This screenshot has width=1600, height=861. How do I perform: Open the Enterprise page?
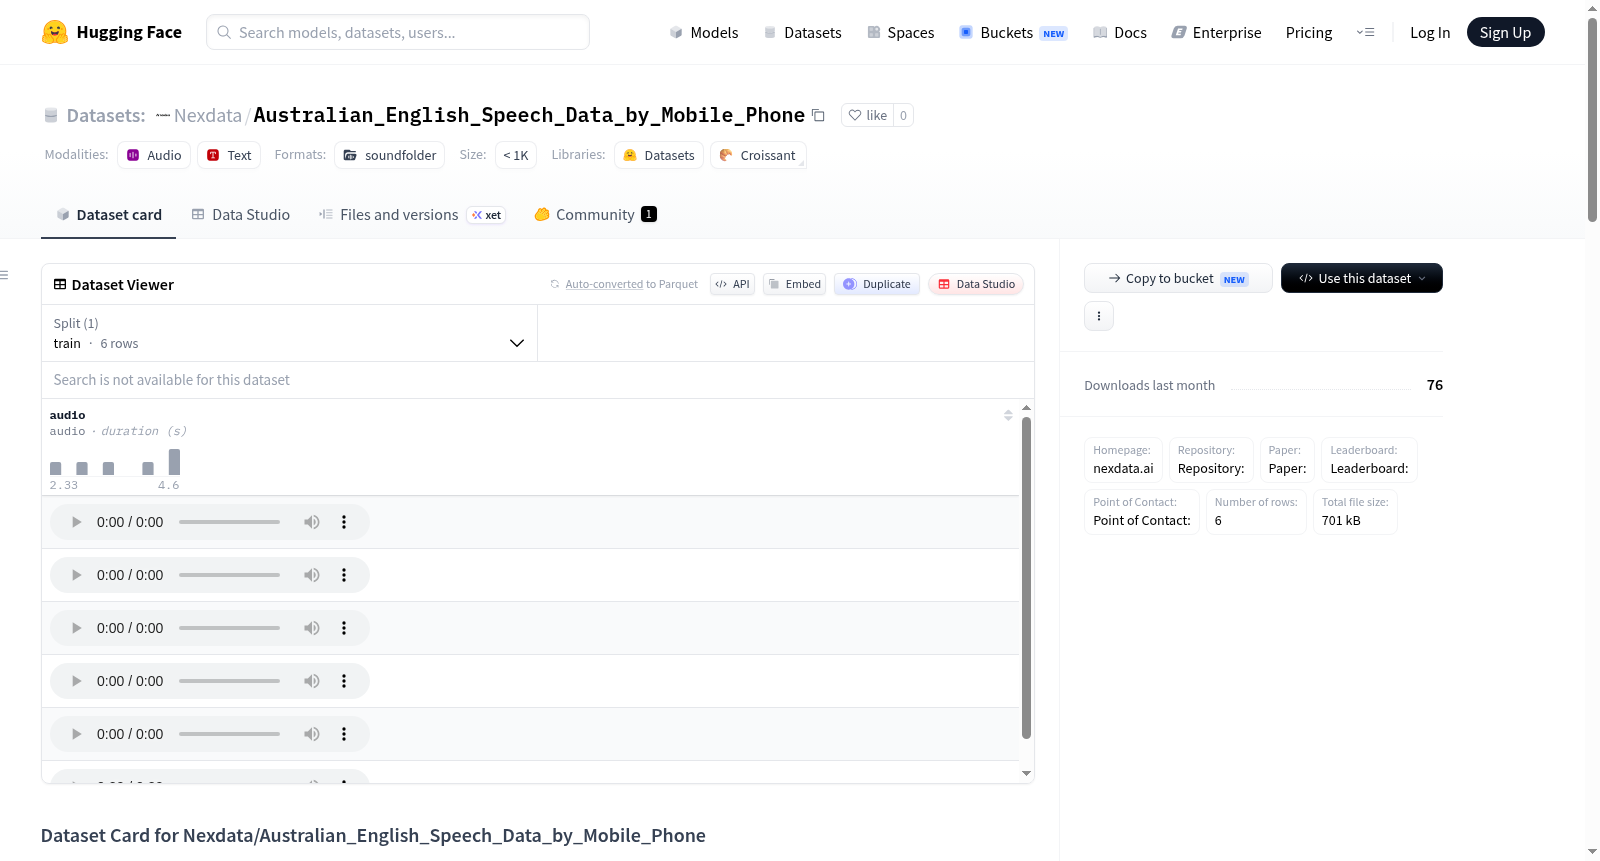click(1216, 32)
